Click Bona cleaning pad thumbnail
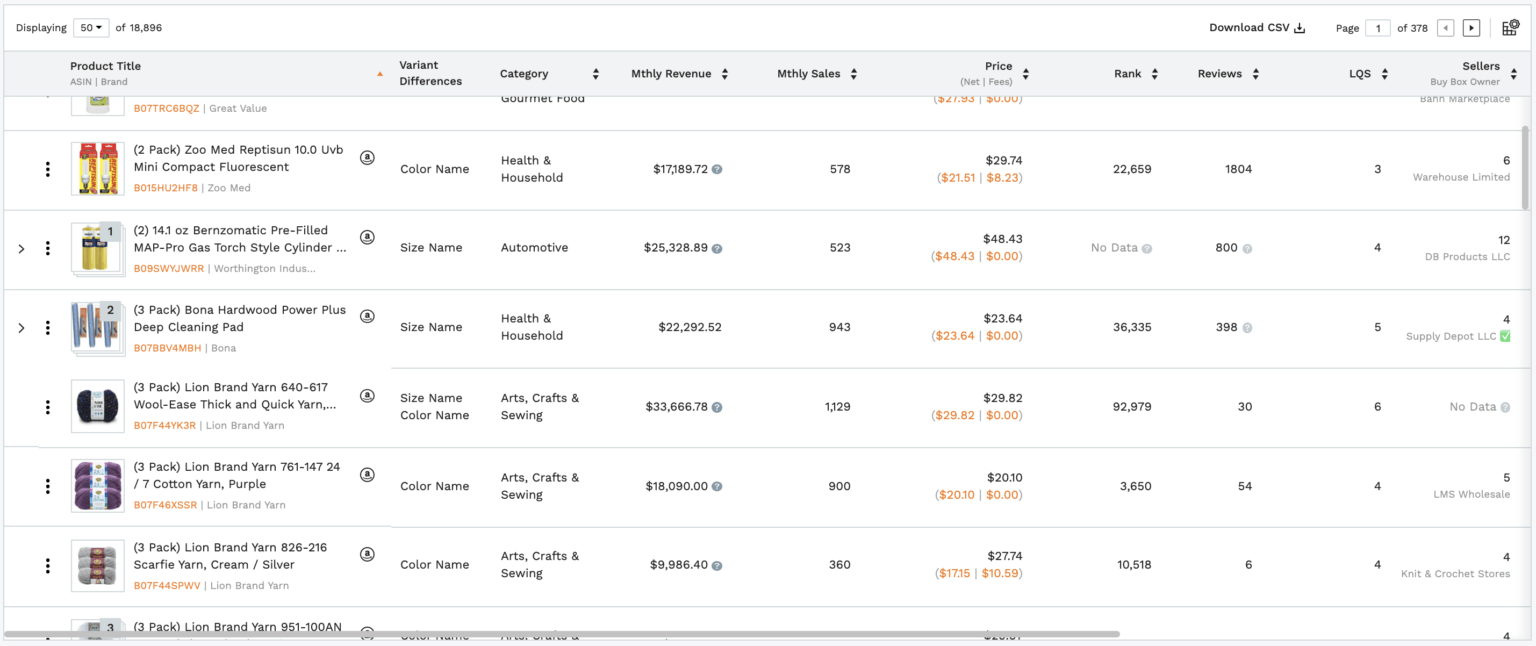This screenshot has height=646, width=1536. coord(97,328)
